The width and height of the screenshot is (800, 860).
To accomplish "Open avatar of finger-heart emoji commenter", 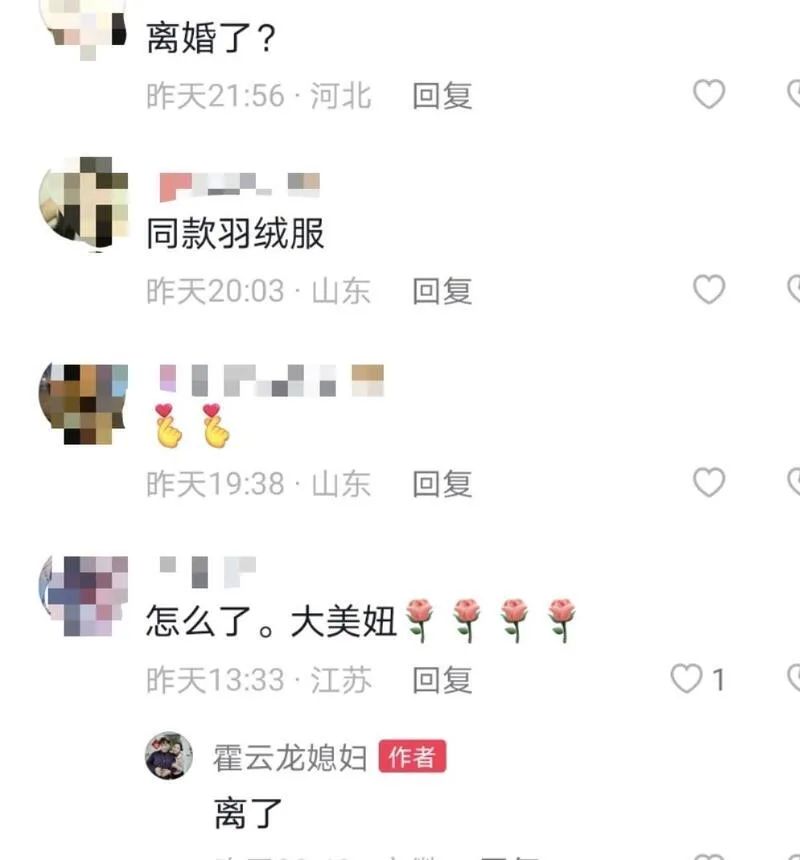I will pos(83,404).
